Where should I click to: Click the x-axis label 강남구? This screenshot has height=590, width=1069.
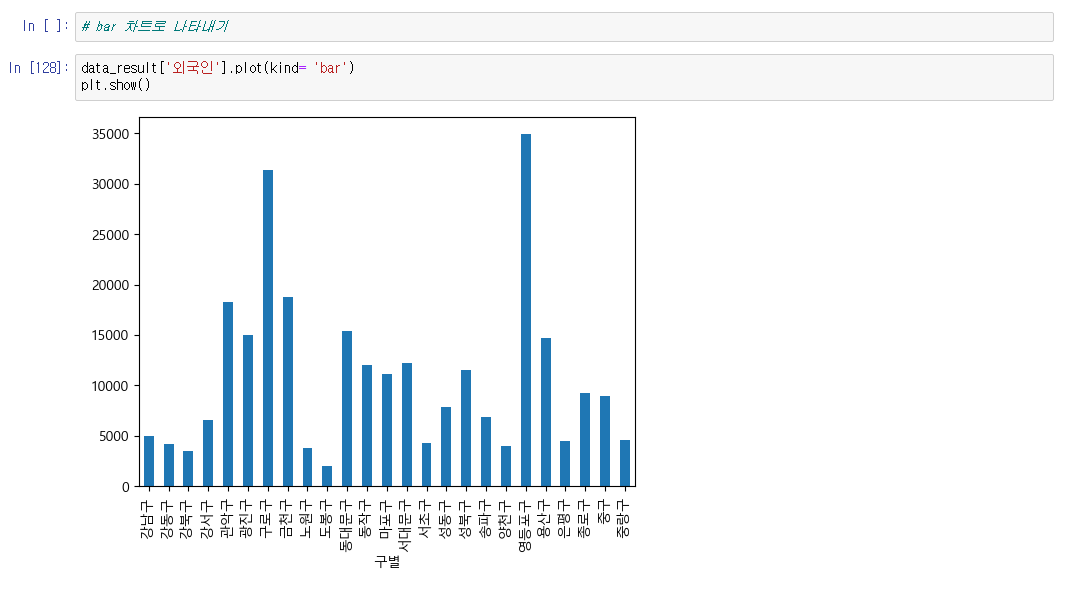147,520
